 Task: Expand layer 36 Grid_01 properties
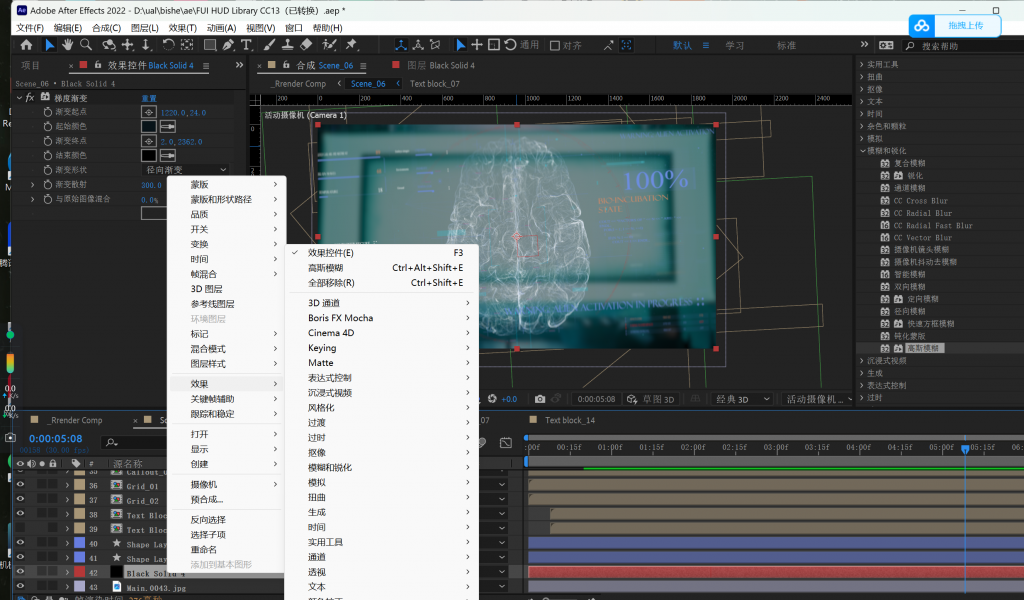point(67,485)
